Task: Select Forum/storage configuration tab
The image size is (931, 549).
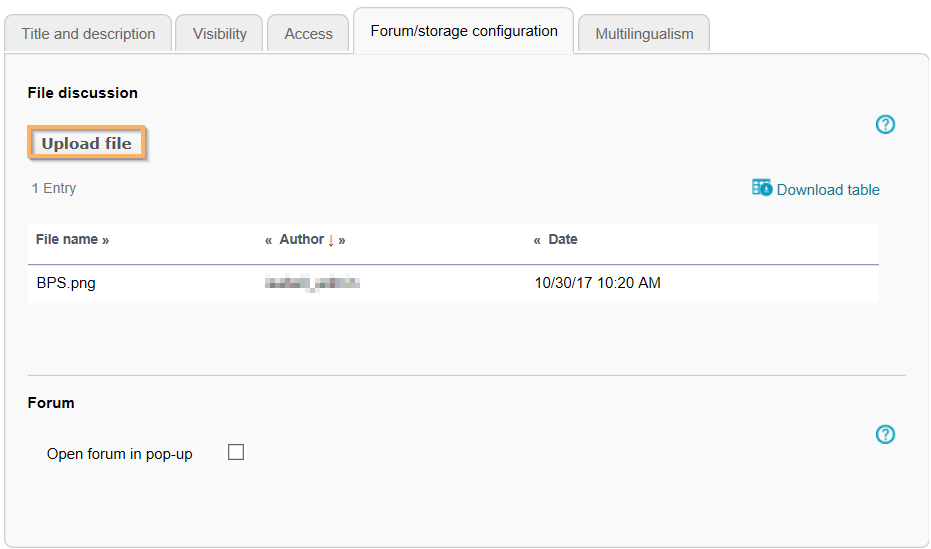Action: click(464, 31)
